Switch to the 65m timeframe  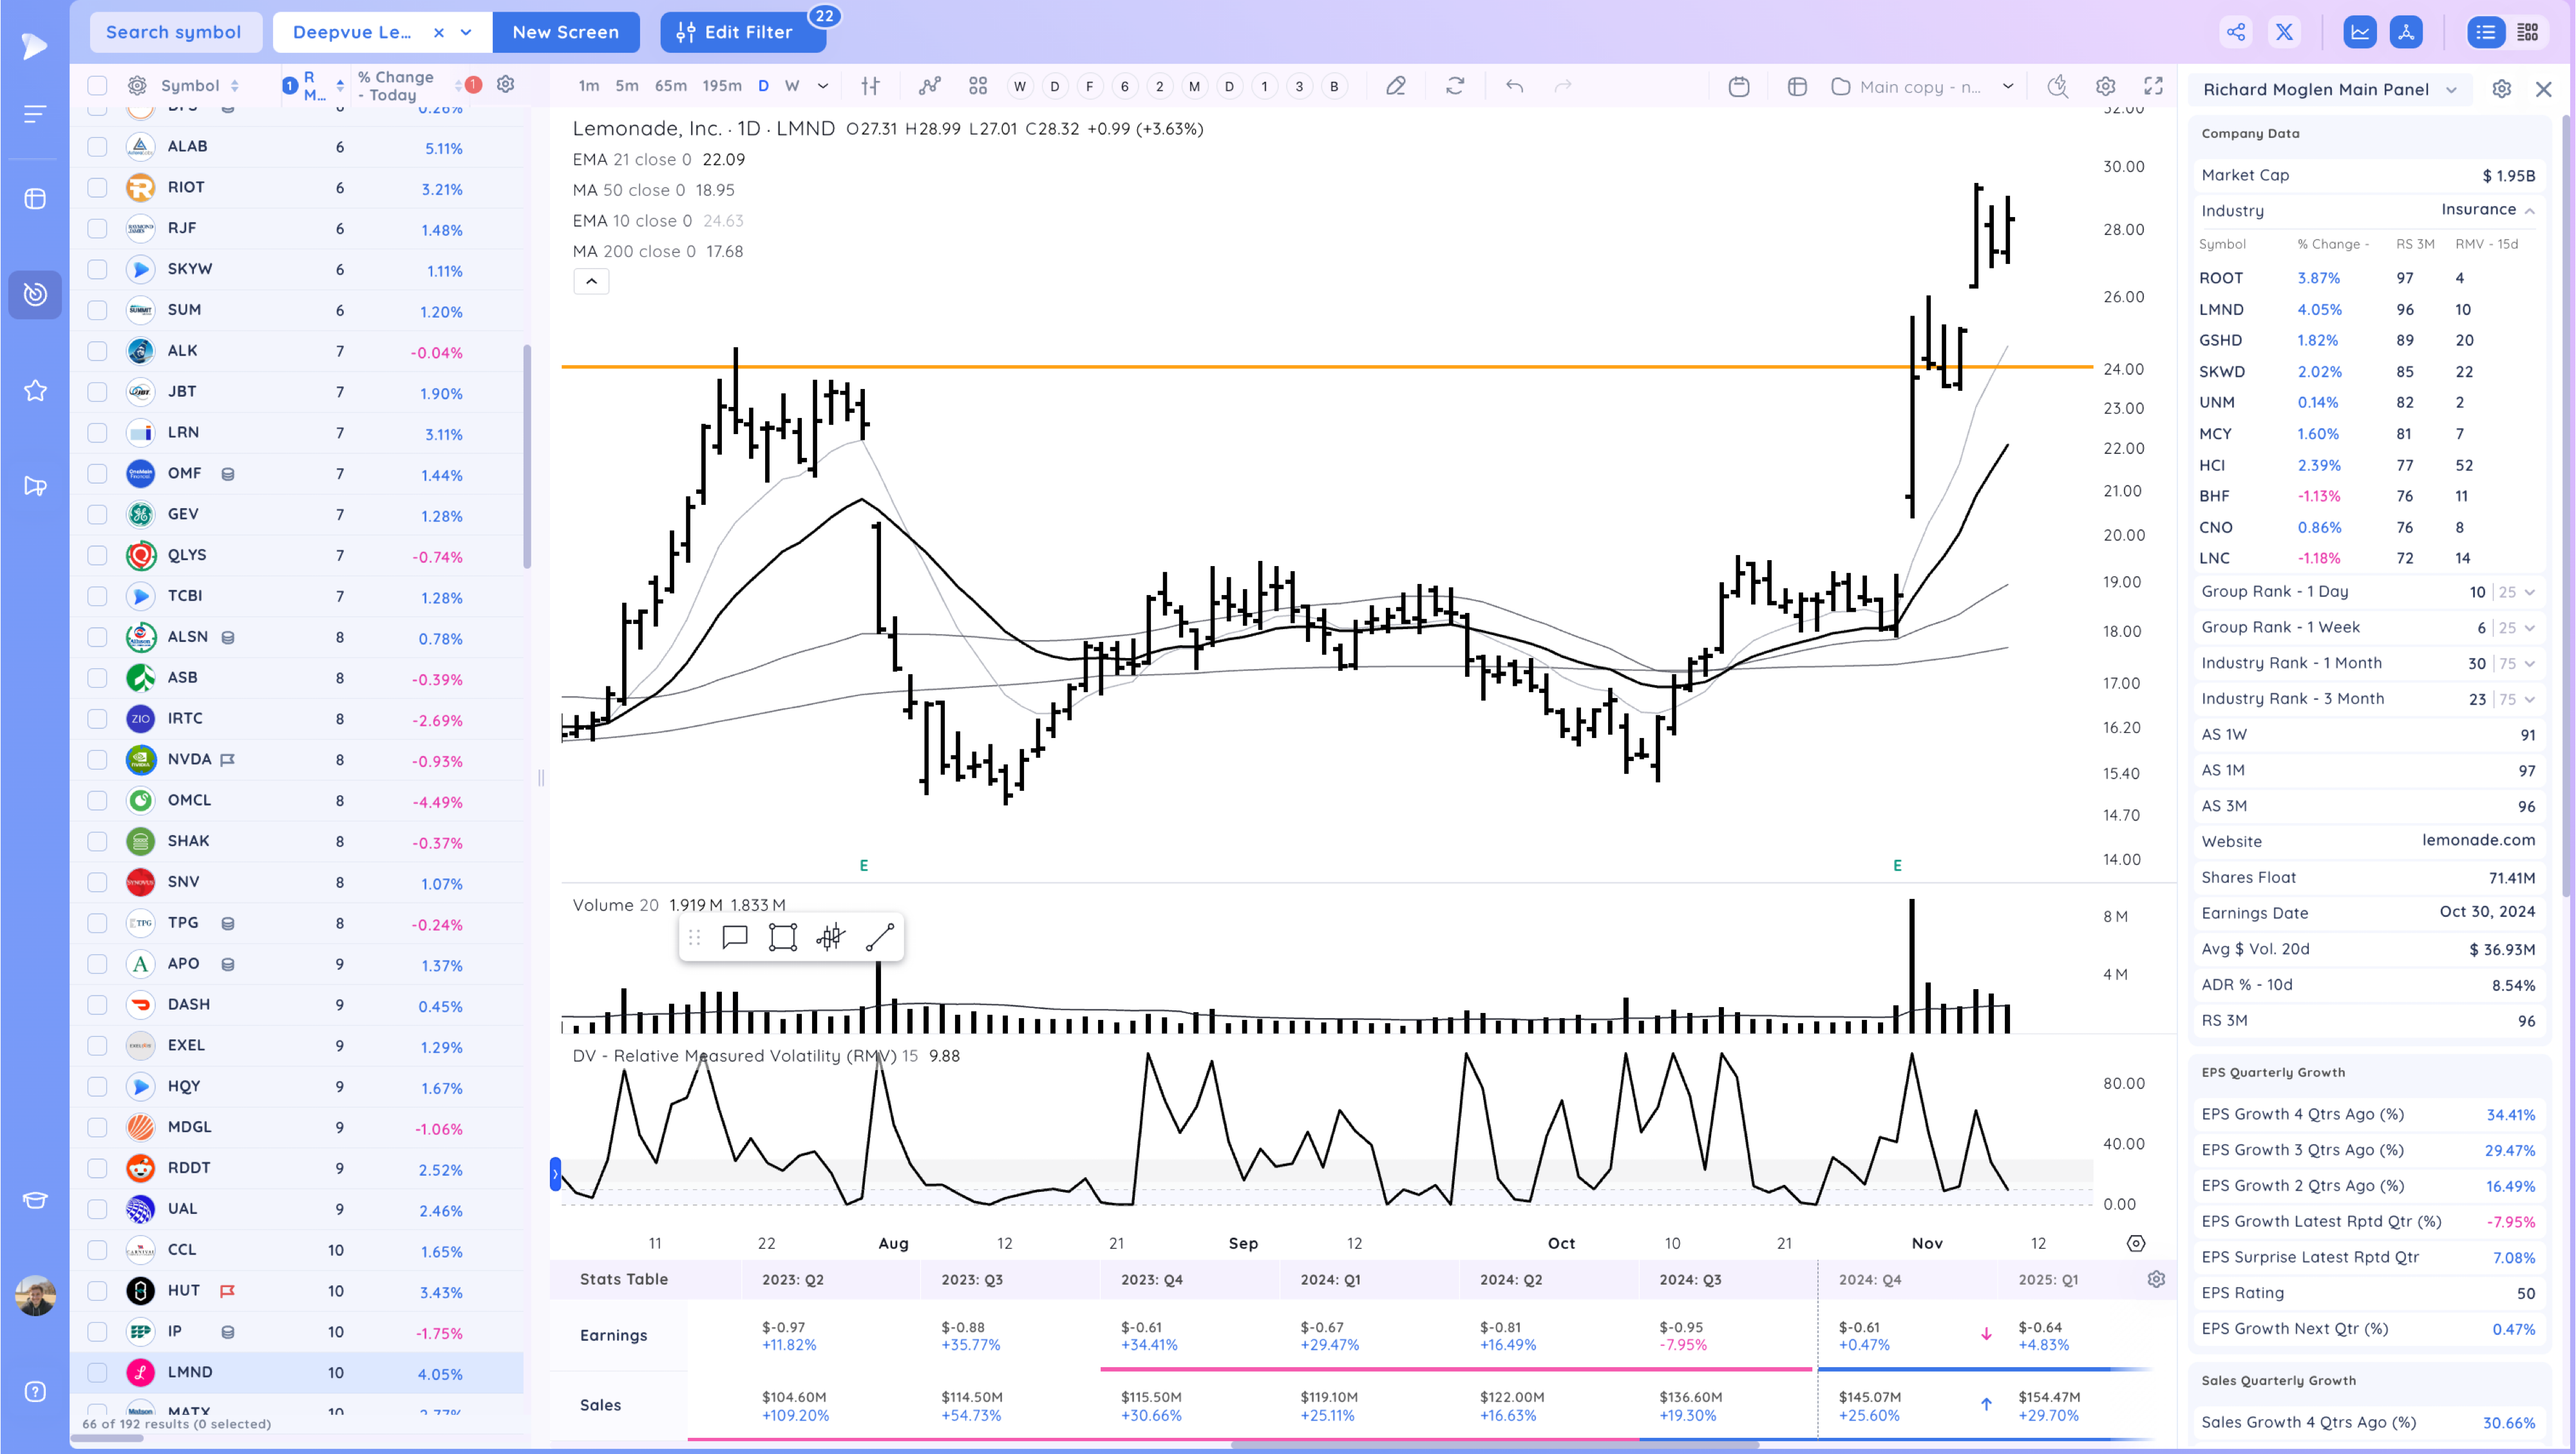(670, 86)
